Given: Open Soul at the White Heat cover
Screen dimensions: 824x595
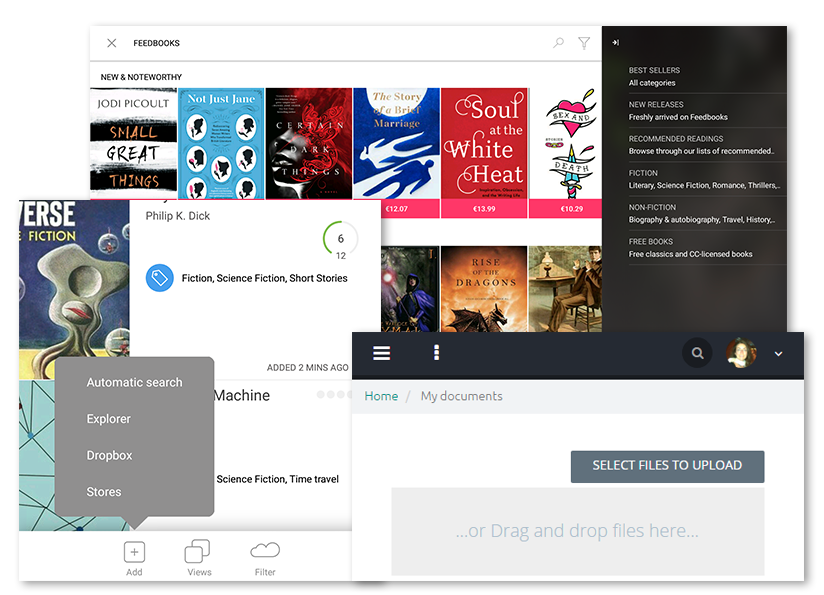Looking at the screenshot, I should [x=484, y=143].
